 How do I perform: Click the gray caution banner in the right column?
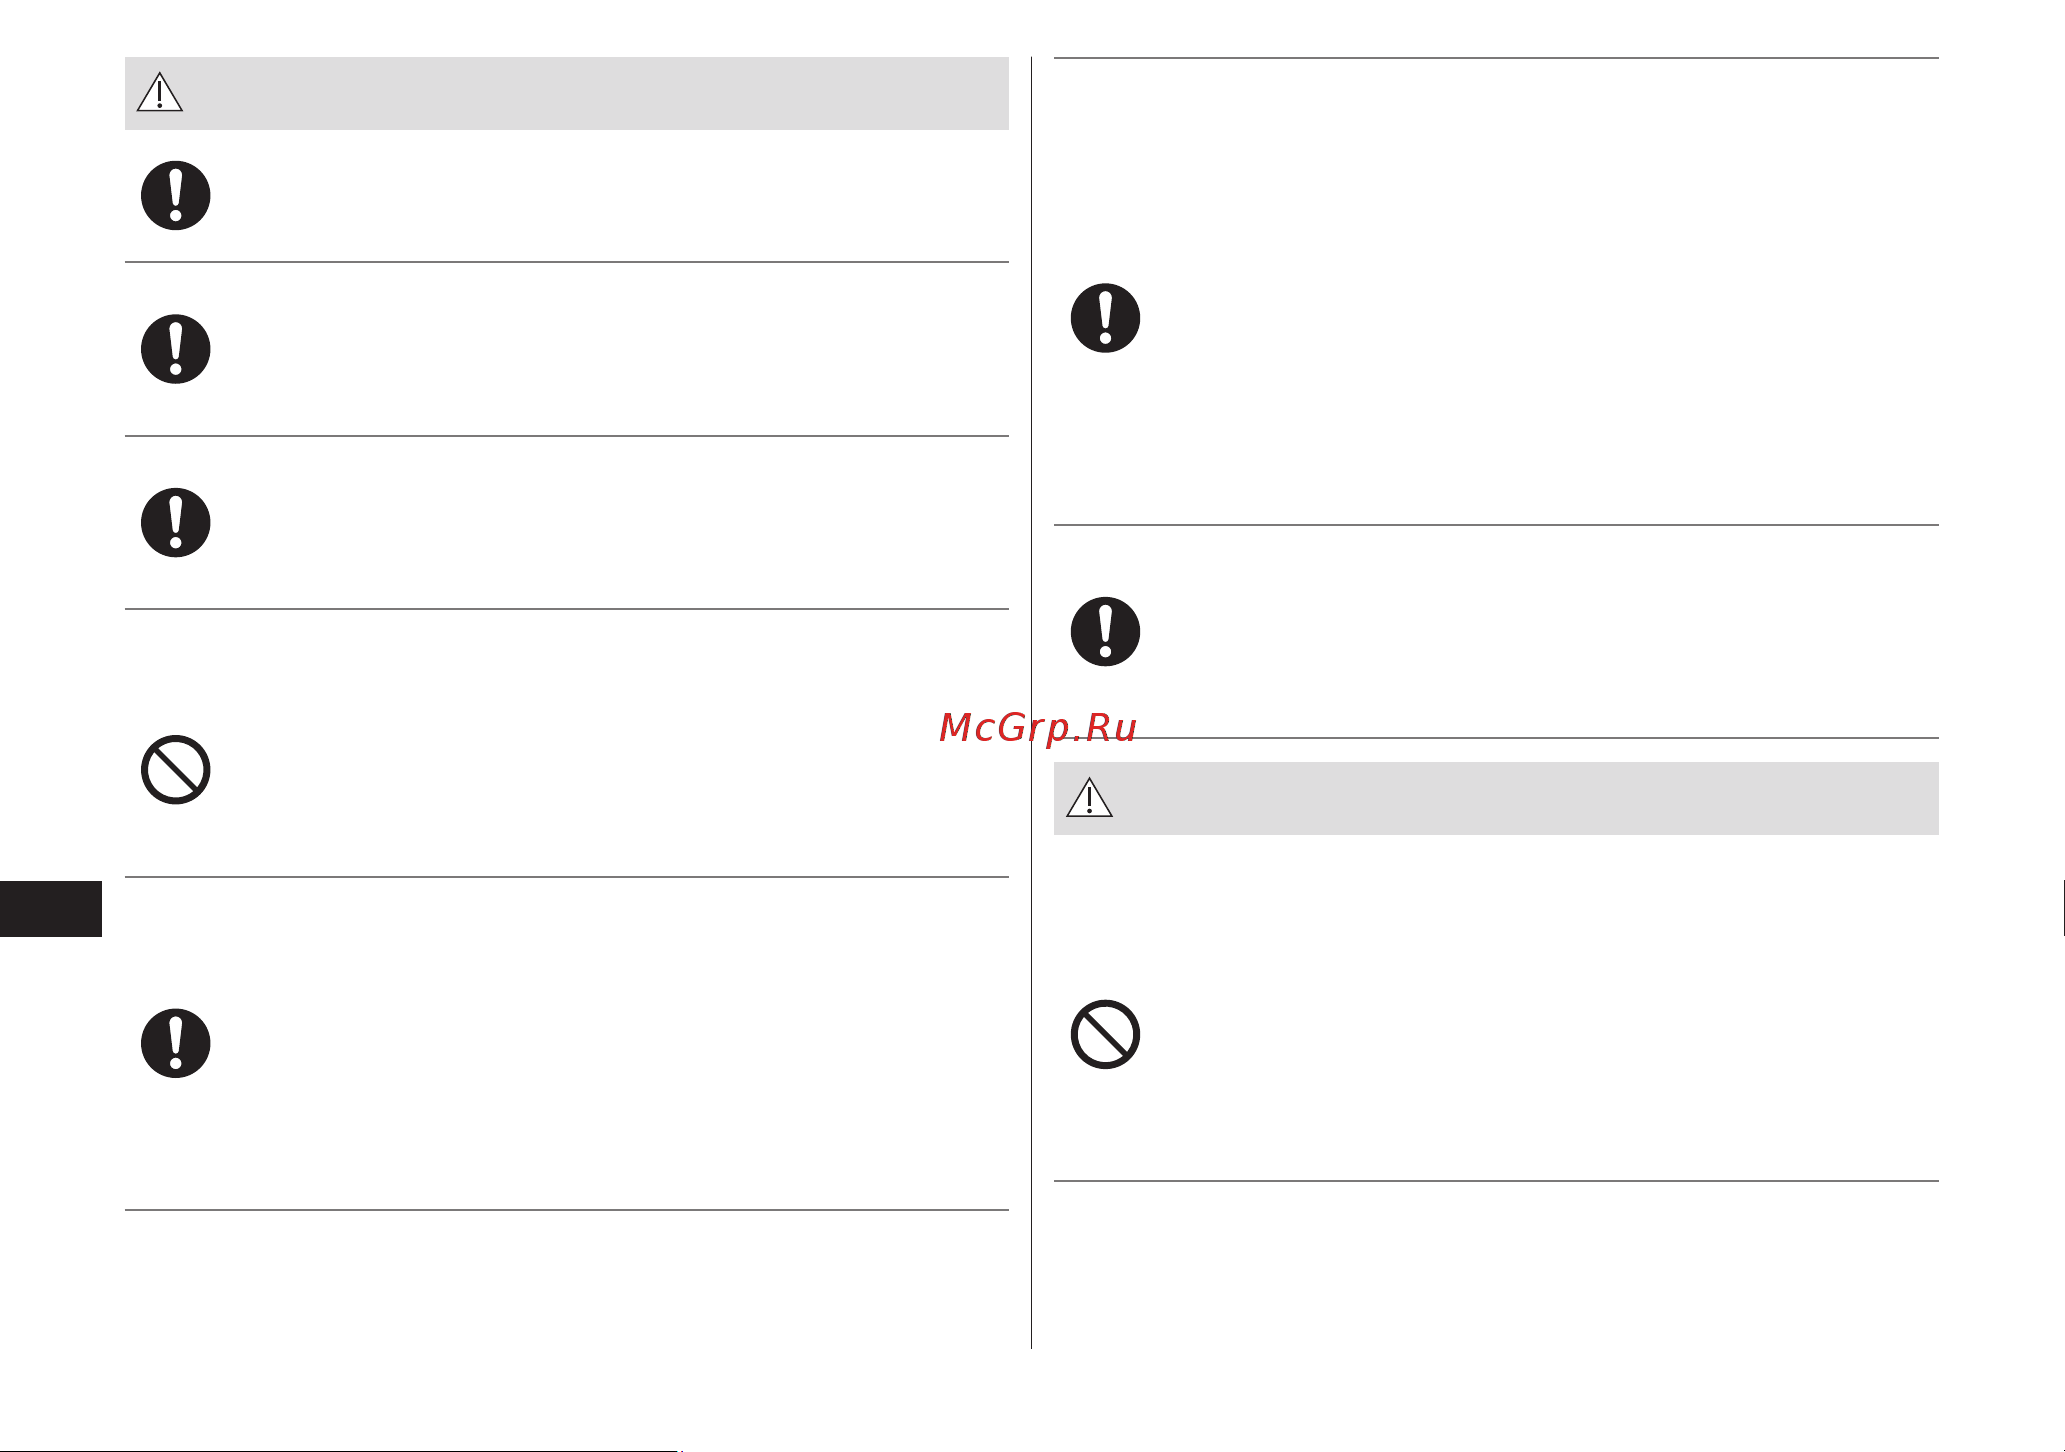(1496, 798)
